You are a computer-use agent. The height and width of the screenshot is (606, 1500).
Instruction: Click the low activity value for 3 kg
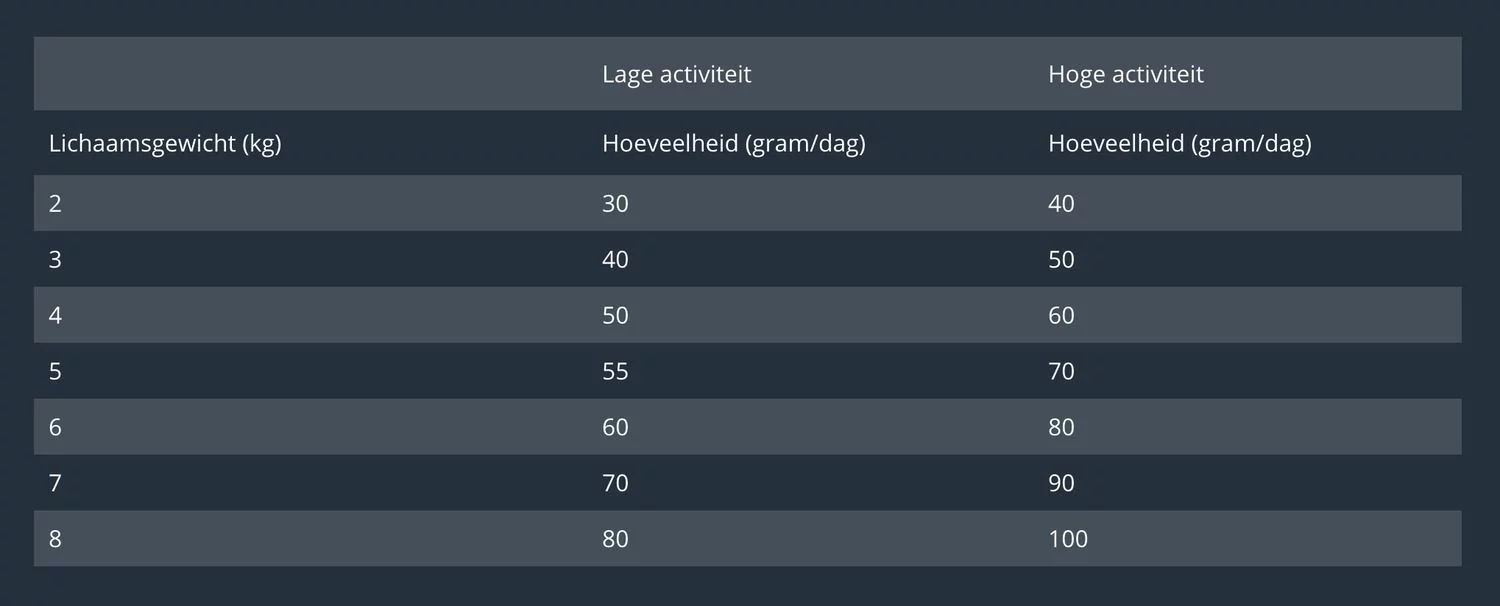615,260
